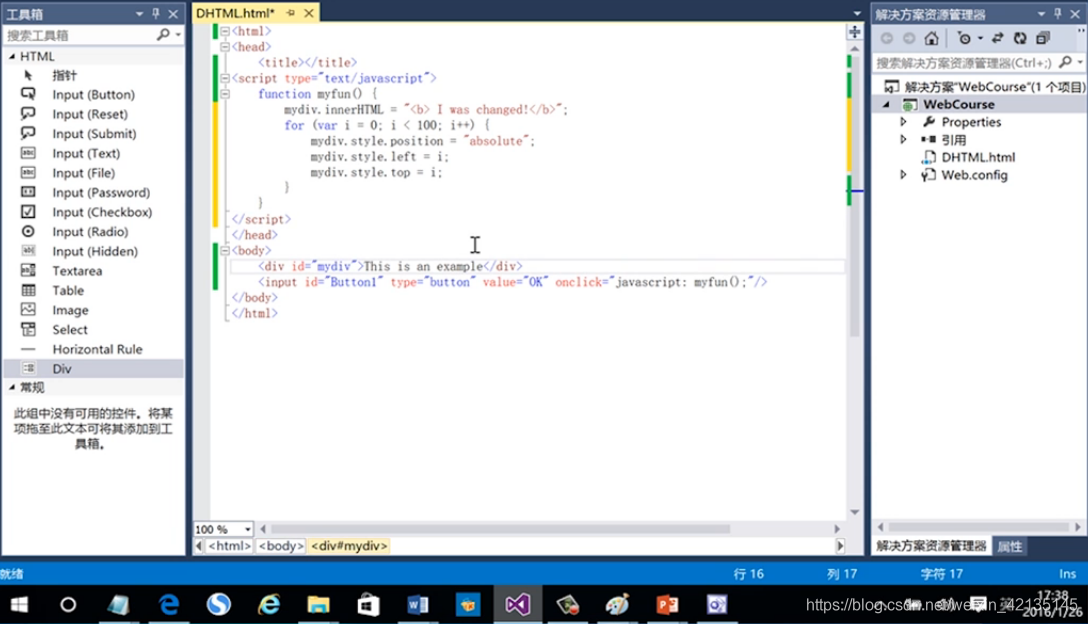The width and height of the screenshot is (1088, 624).
Task: Click the <body> breadcrumb tag
Action: coord(280,546)
